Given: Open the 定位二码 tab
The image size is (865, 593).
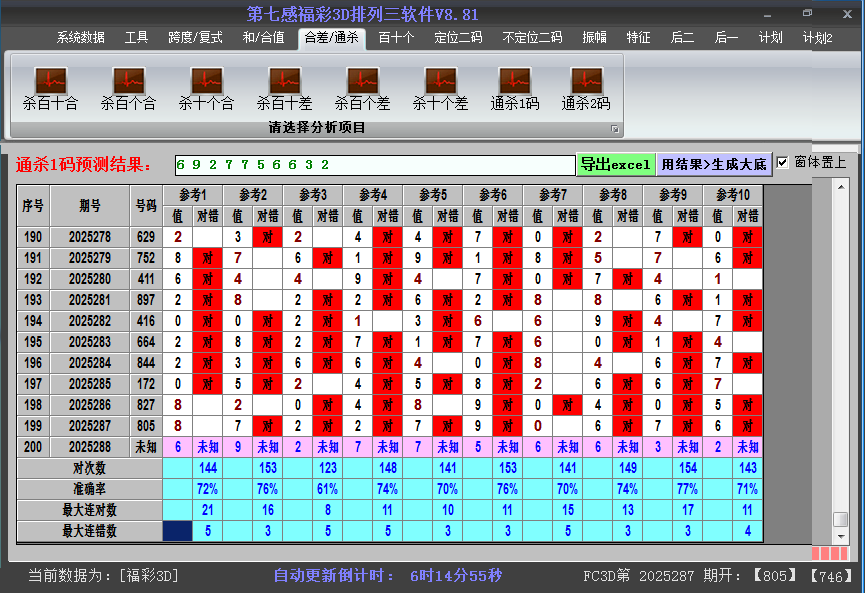Looking at the screenshot, I should point(458,38).
